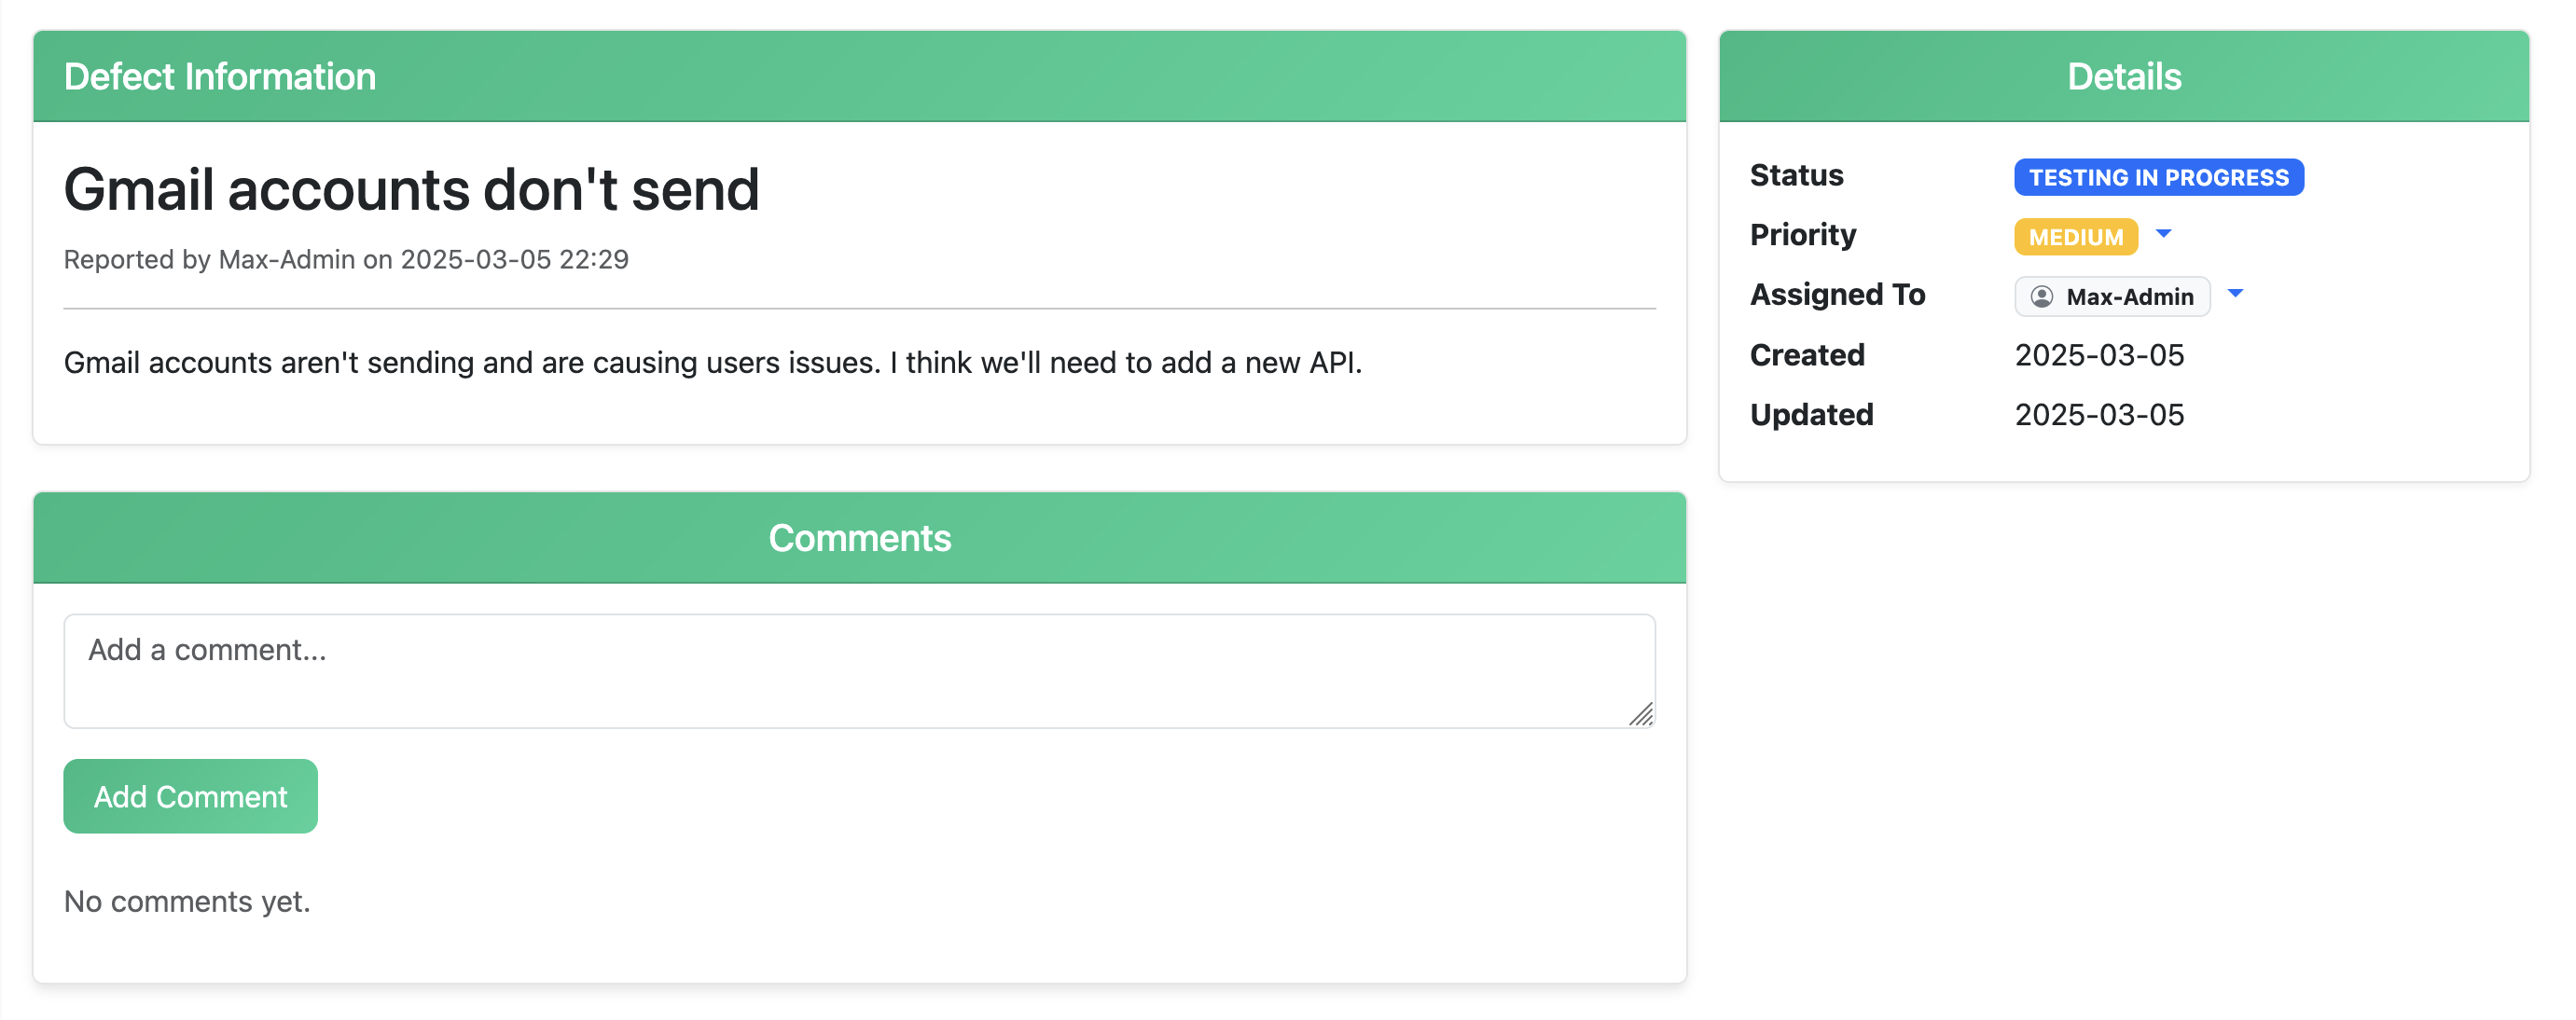Click the Details panel header
Screen dimensions: 2576x1020
coord(2123,77)
